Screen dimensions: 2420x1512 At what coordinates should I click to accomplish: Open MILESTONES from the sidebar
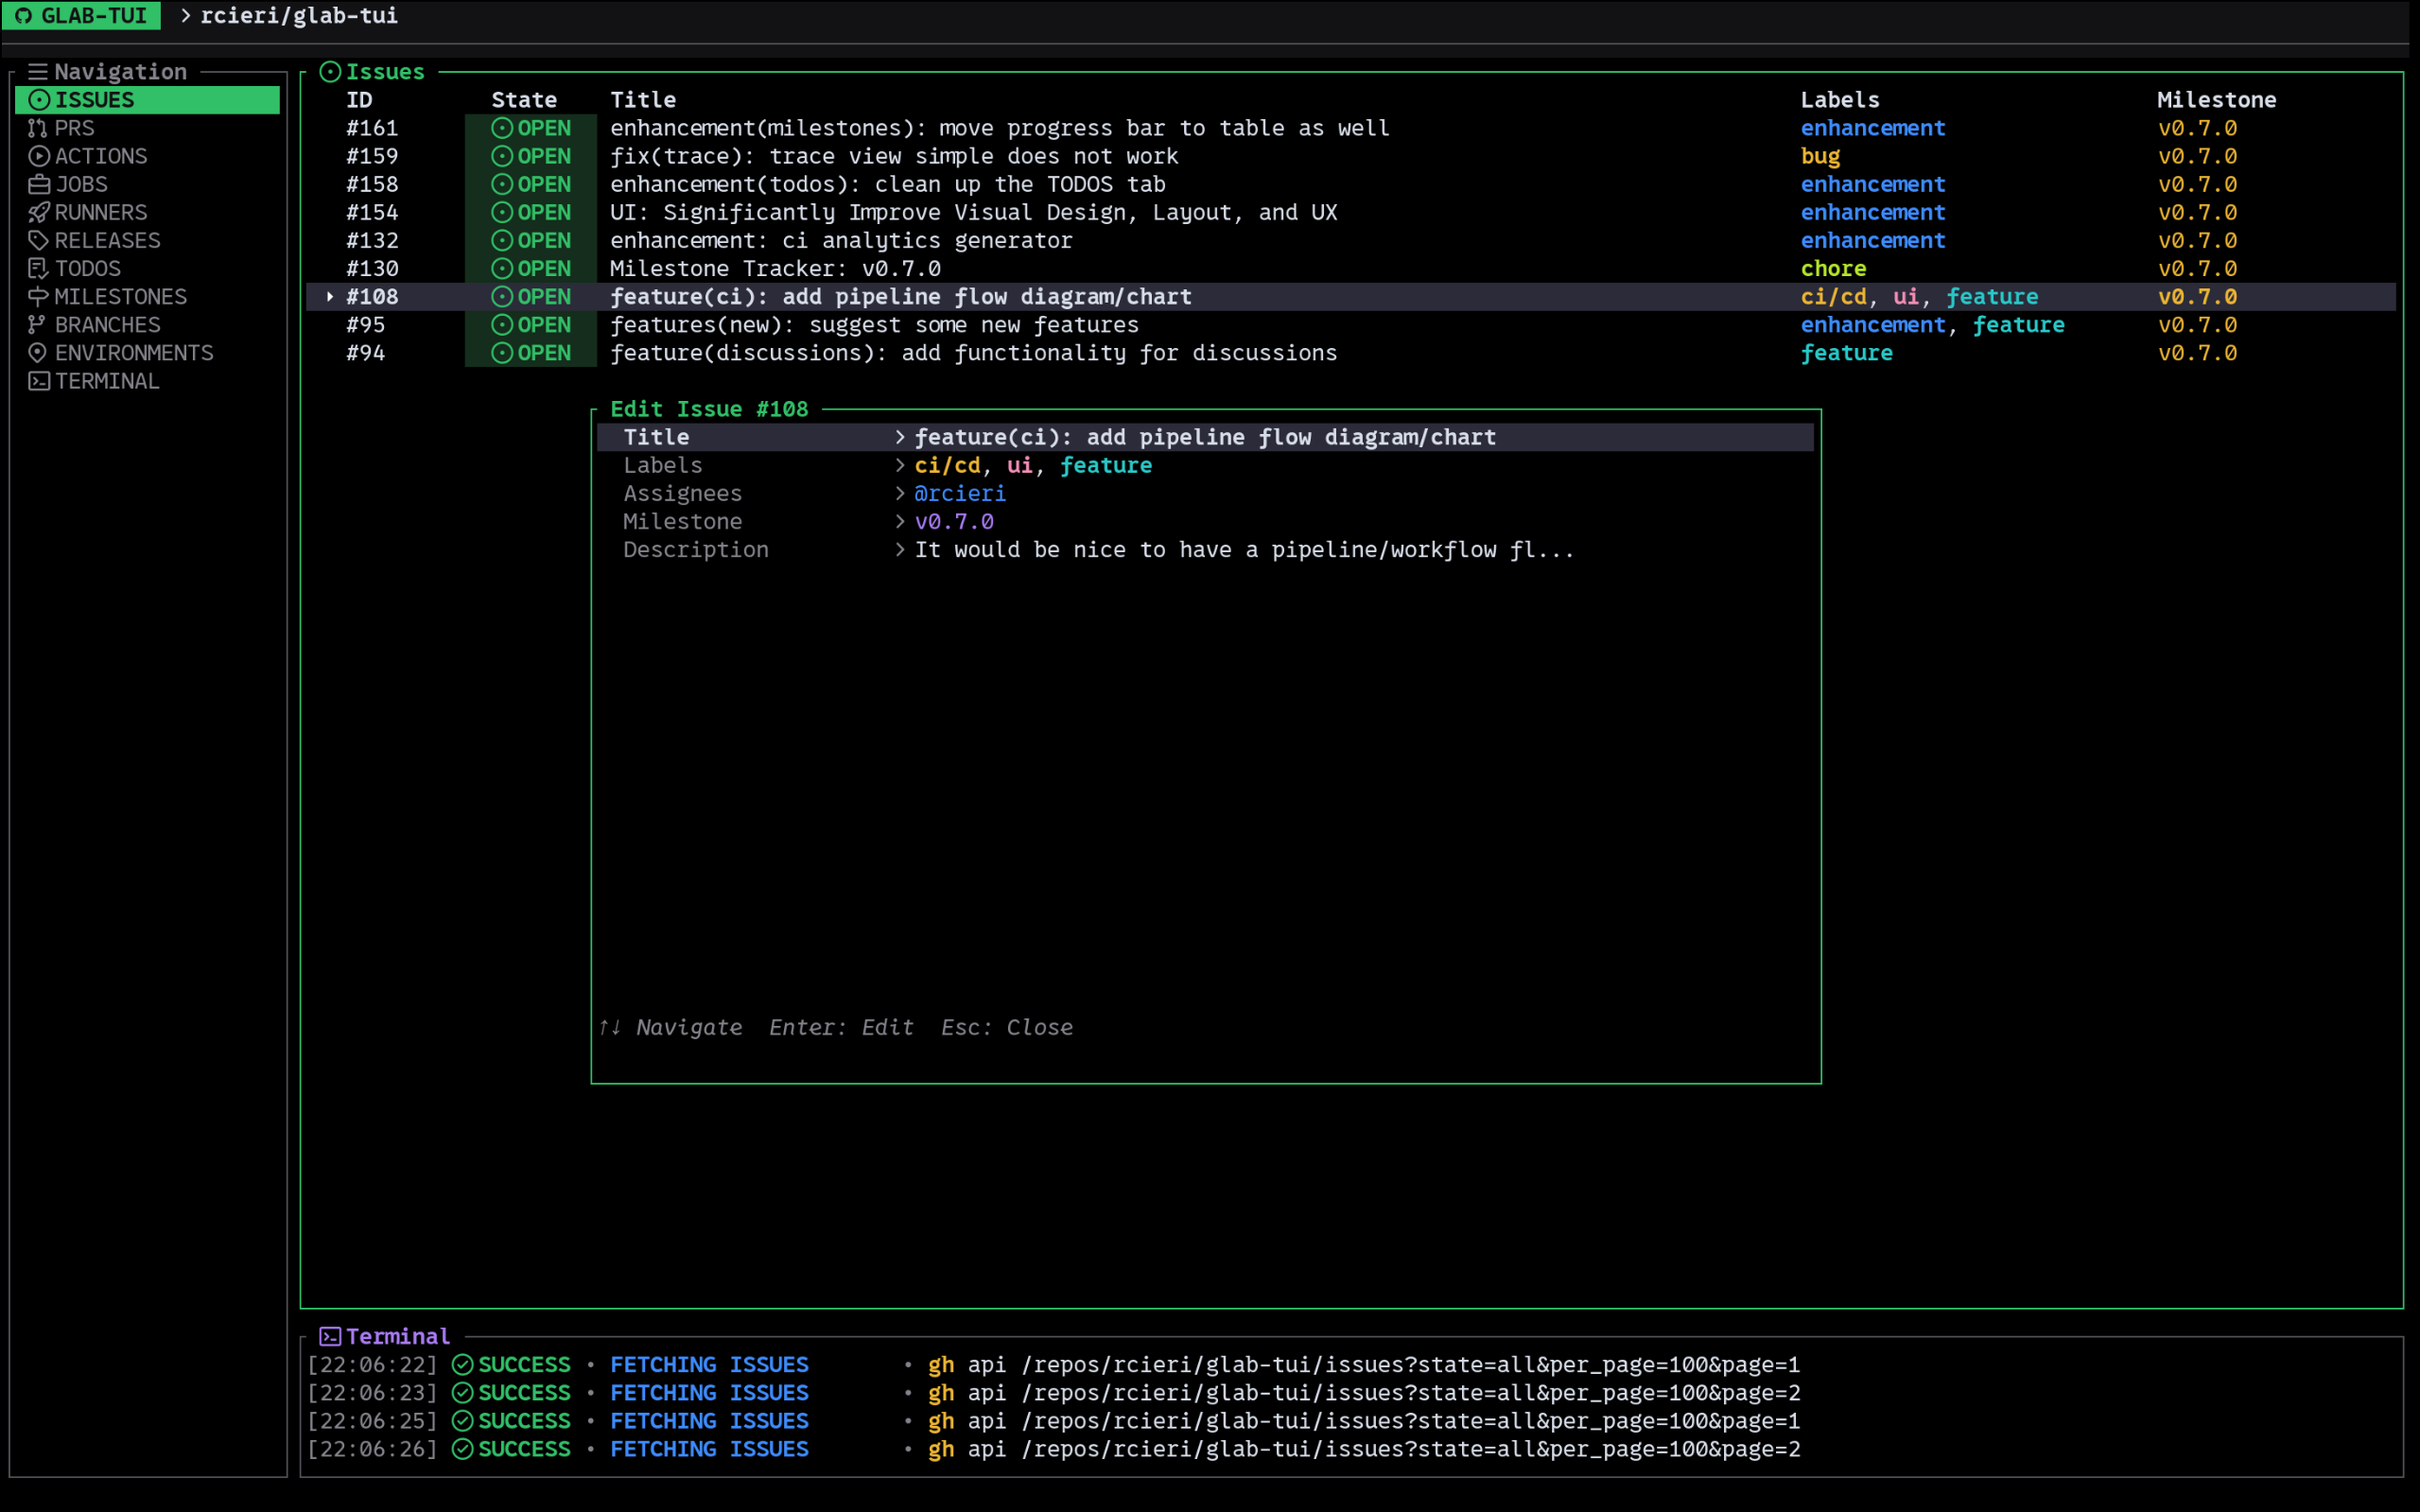(x=147, y=296)
